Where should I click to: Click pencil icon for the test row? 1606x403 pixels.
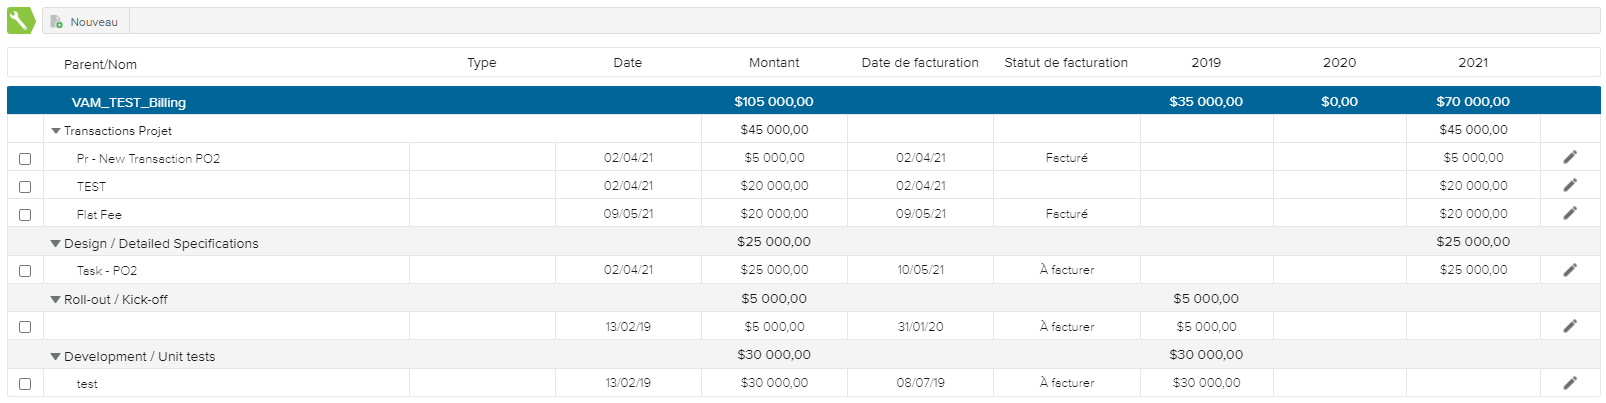1570,383
